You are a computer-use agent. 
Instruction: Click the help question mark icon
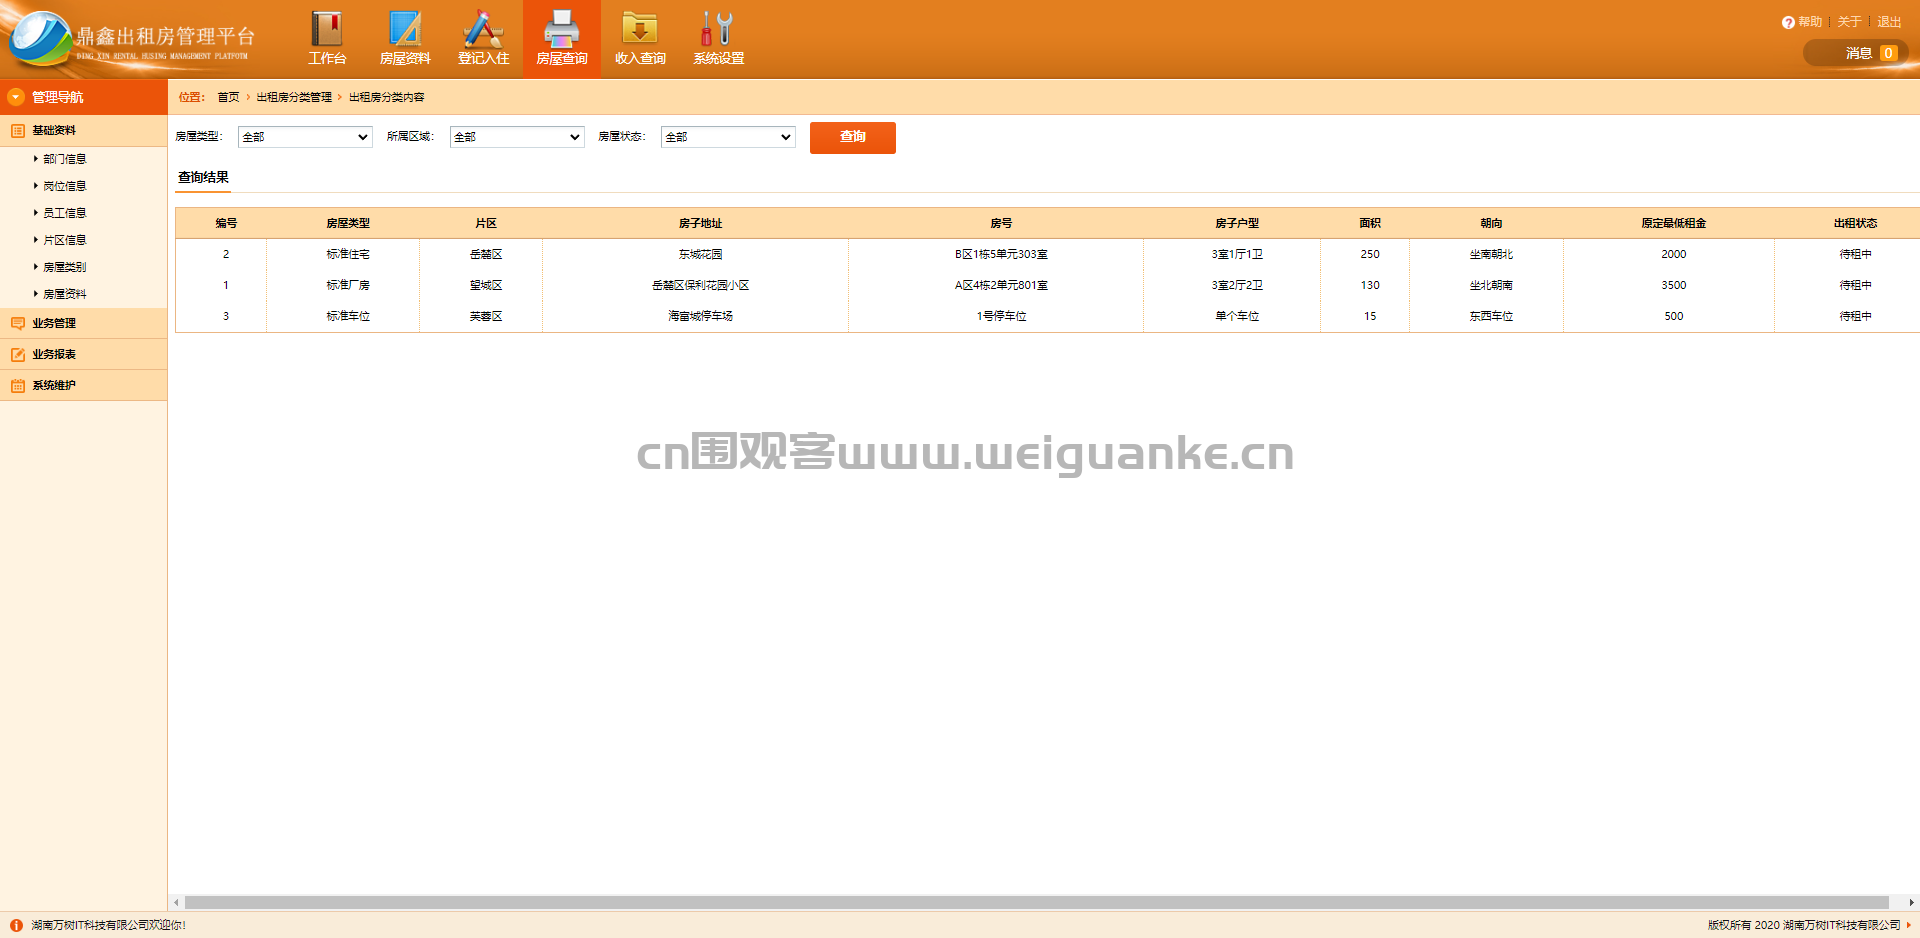tap(1788, 22)
